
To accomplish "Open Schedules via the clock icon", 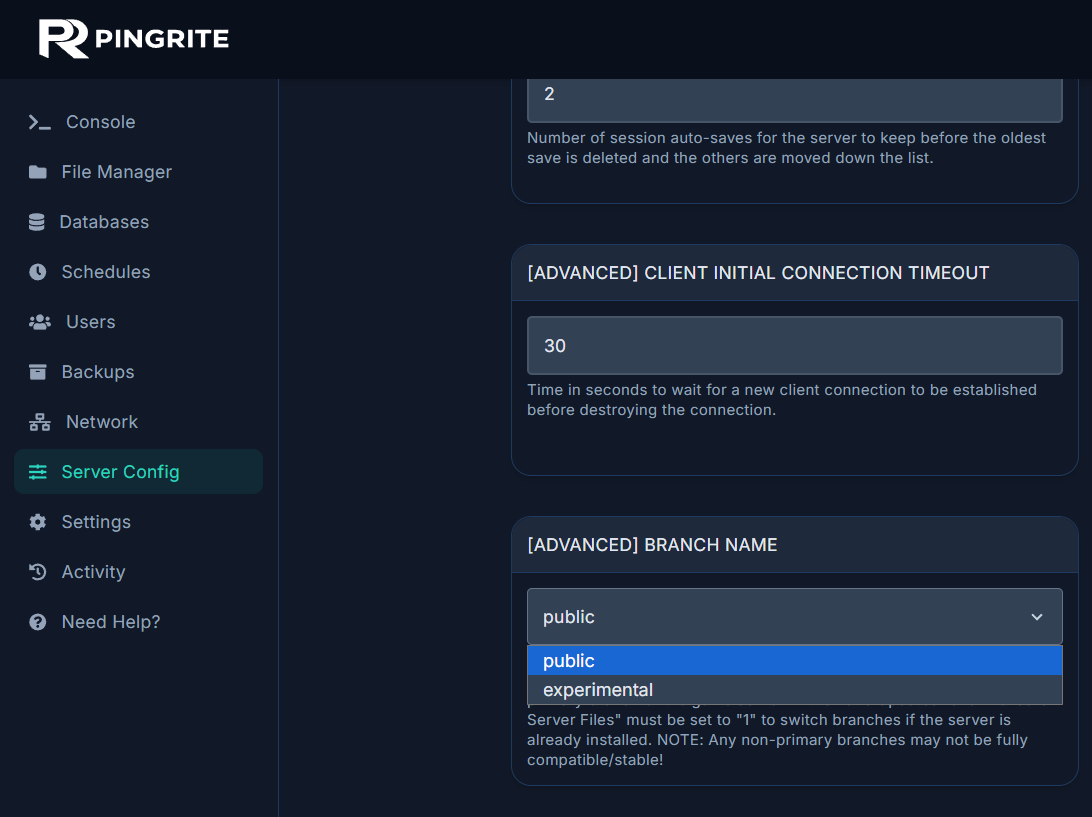I will point(38,271).
